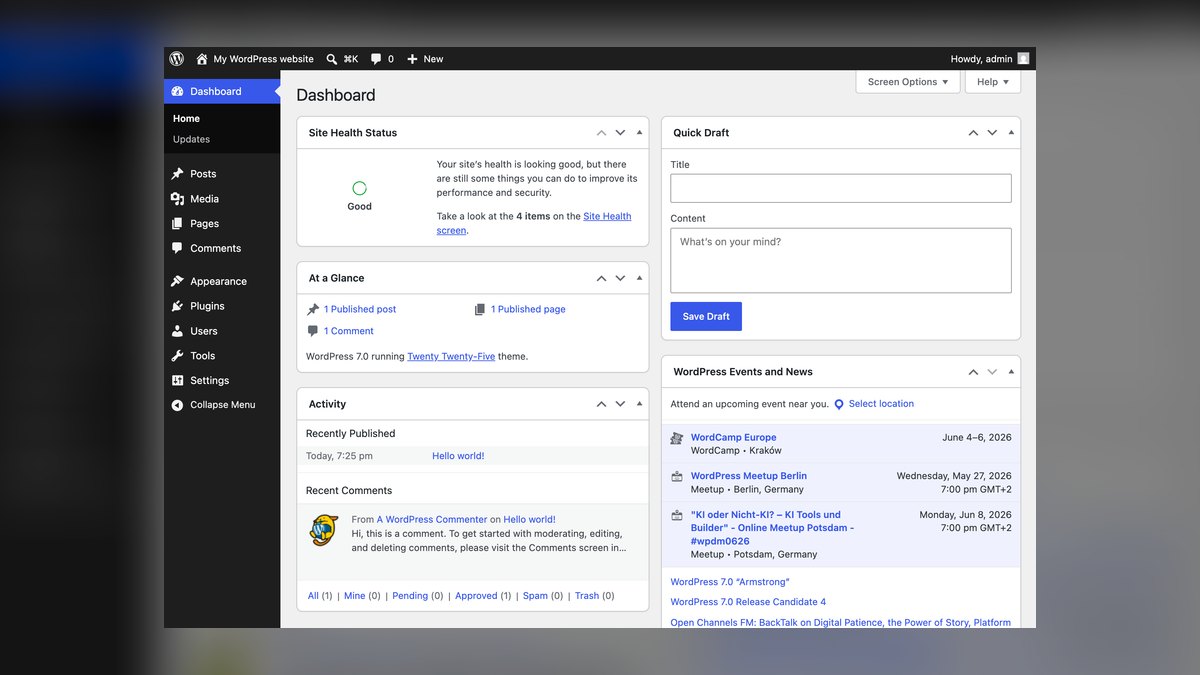1200x675 pixels.
Task: Click the admin avatar in the toolbar
Action: pos(1023,59)
